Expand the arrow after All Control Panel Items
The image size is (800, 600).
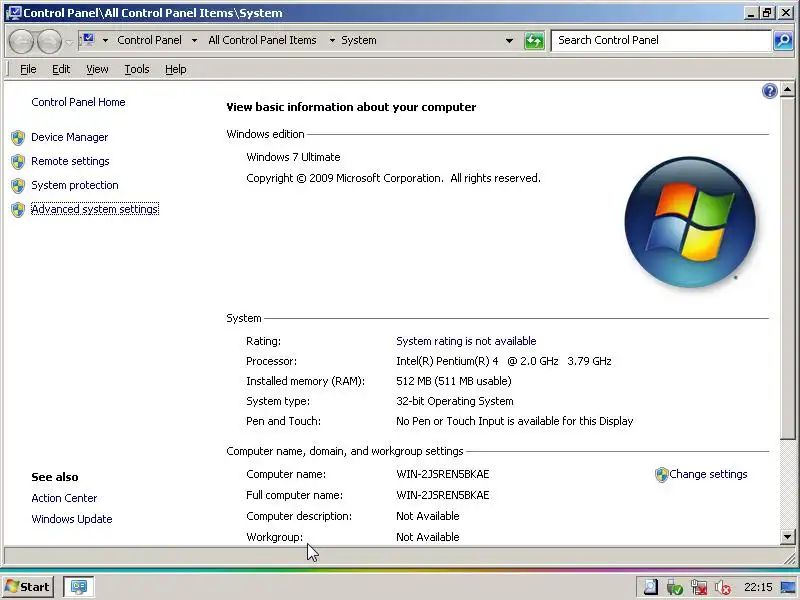point(332,40)
